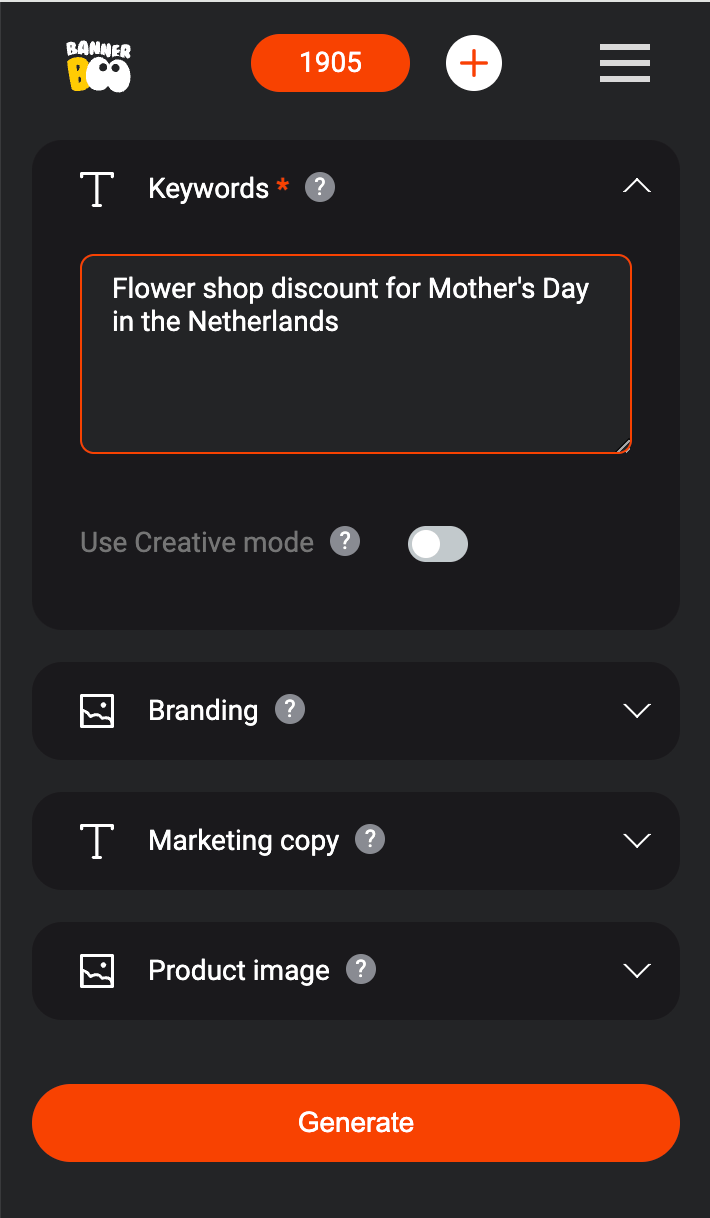This screenshot has width=710, height=1218.
Task: Click the 1905 credits button
Action: coord(330,63)
